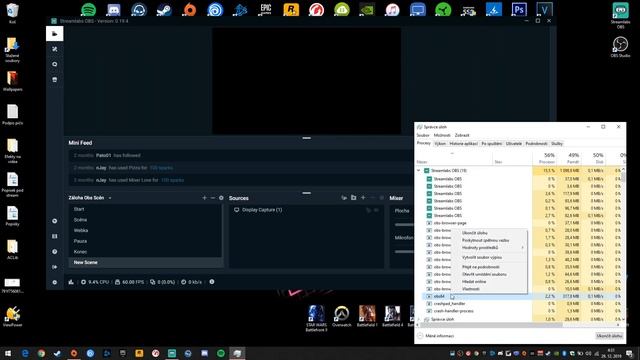The height and width of the screenshot is (360, 640).
Task: Open the Themes icon in Streamlabs sidebar
Action: pos(55,49)
